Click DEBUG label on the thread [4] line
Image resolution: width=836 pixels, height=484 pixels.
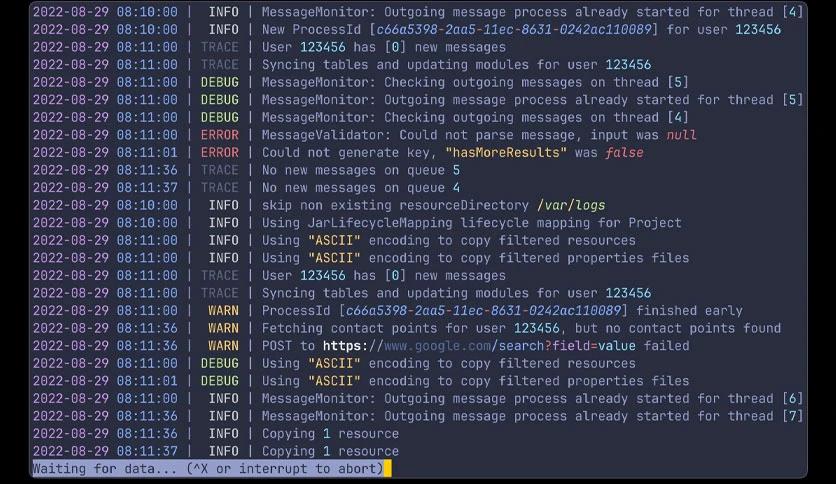point(220,117)
